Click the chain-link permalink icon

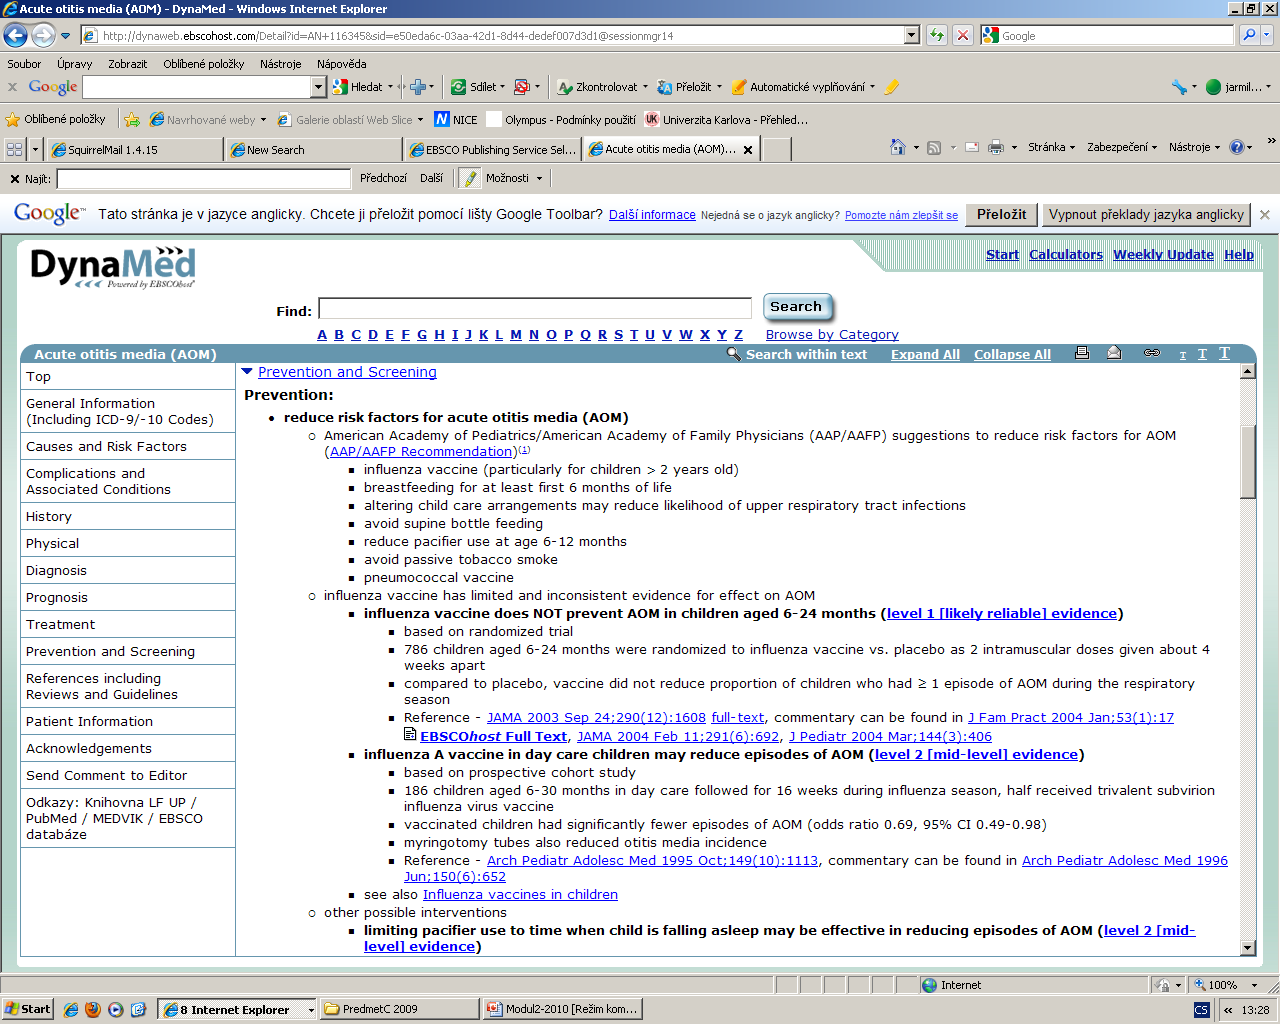(1151, 353)
